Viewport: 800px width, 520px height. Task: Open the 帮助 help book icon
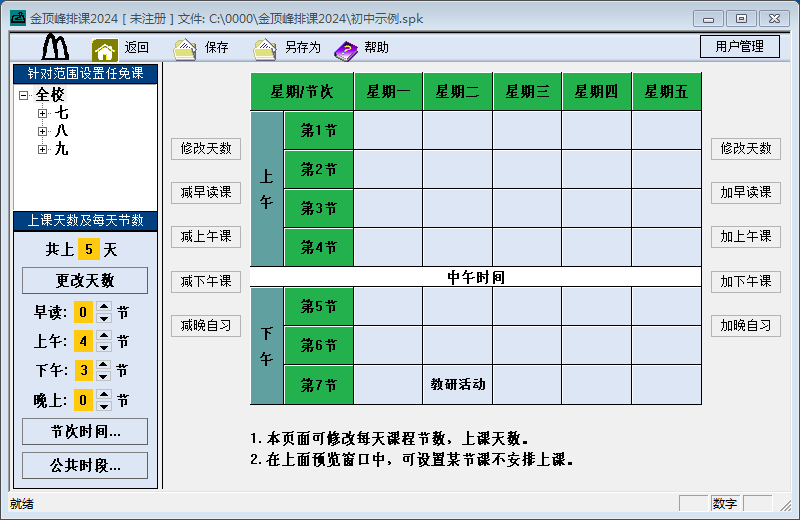(346, 51)
